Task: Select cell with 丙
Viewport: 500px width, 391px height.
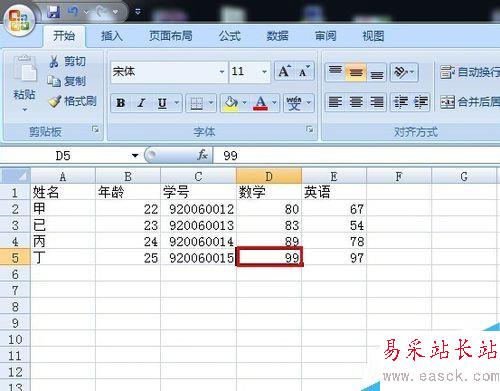Action: pos(63,242)
